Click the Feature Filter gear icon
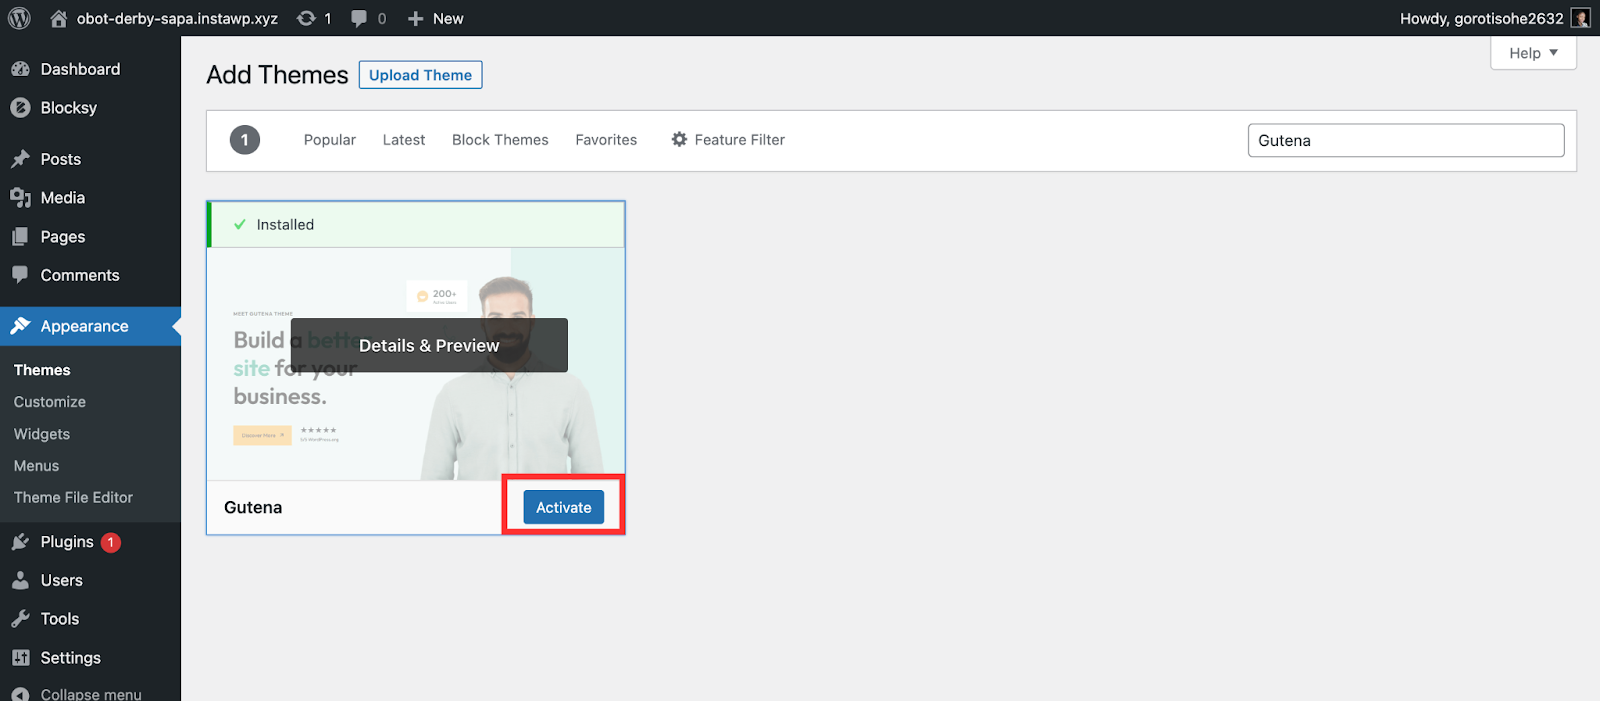 [x=679, y=140]
